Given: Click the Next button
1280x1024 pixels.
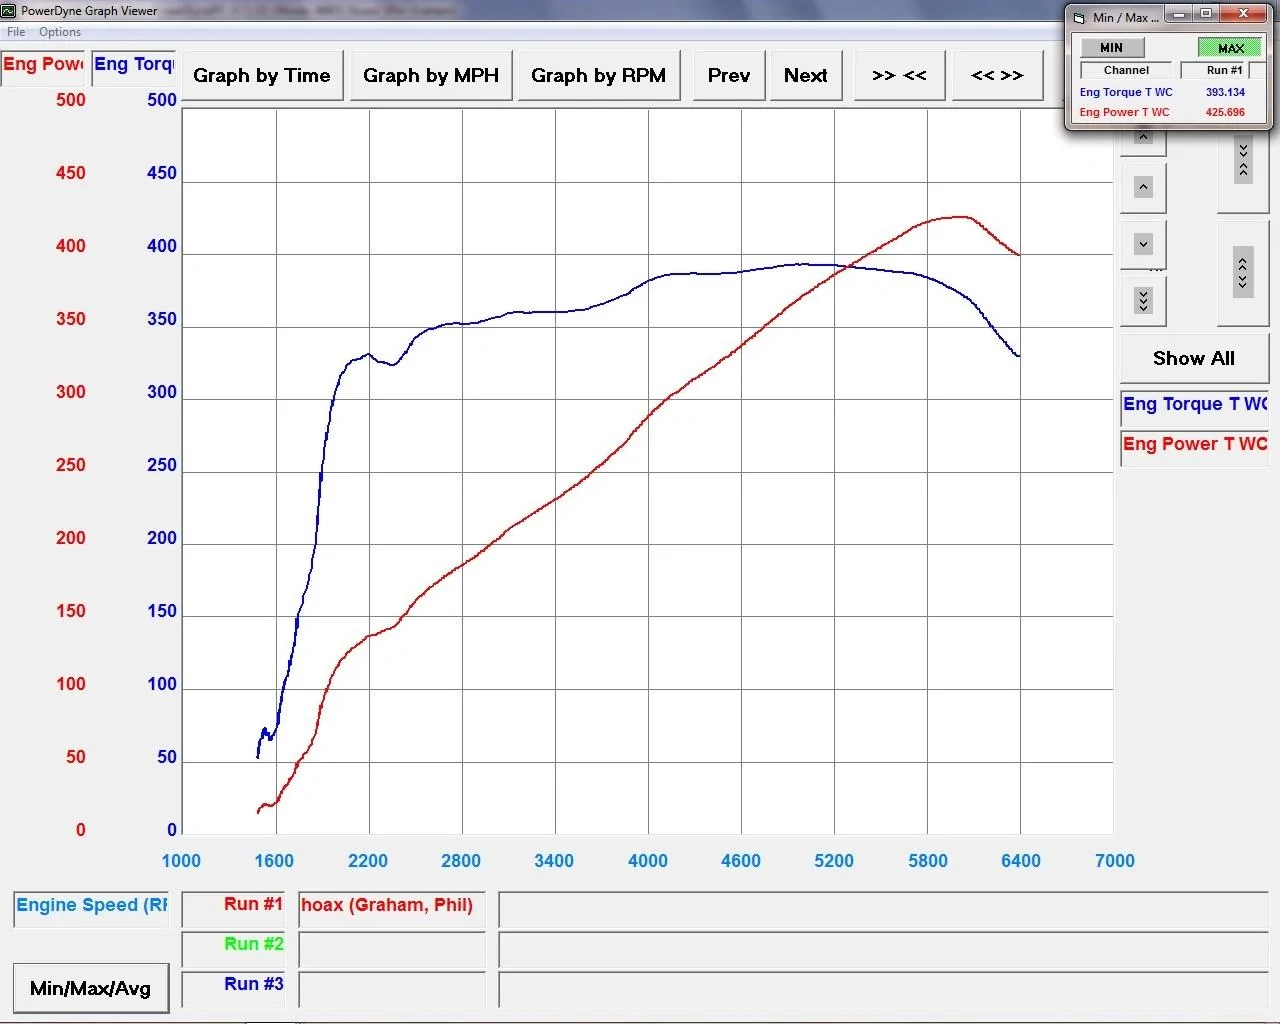Looking at the screenshot, I should (x=806, y=75).
